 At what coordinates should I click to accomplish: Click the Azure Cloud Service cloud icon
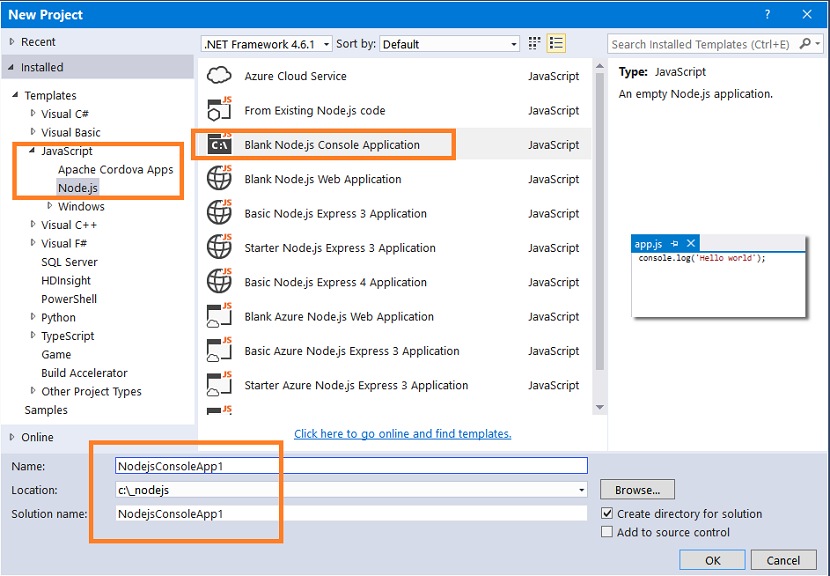click(219, 76)
